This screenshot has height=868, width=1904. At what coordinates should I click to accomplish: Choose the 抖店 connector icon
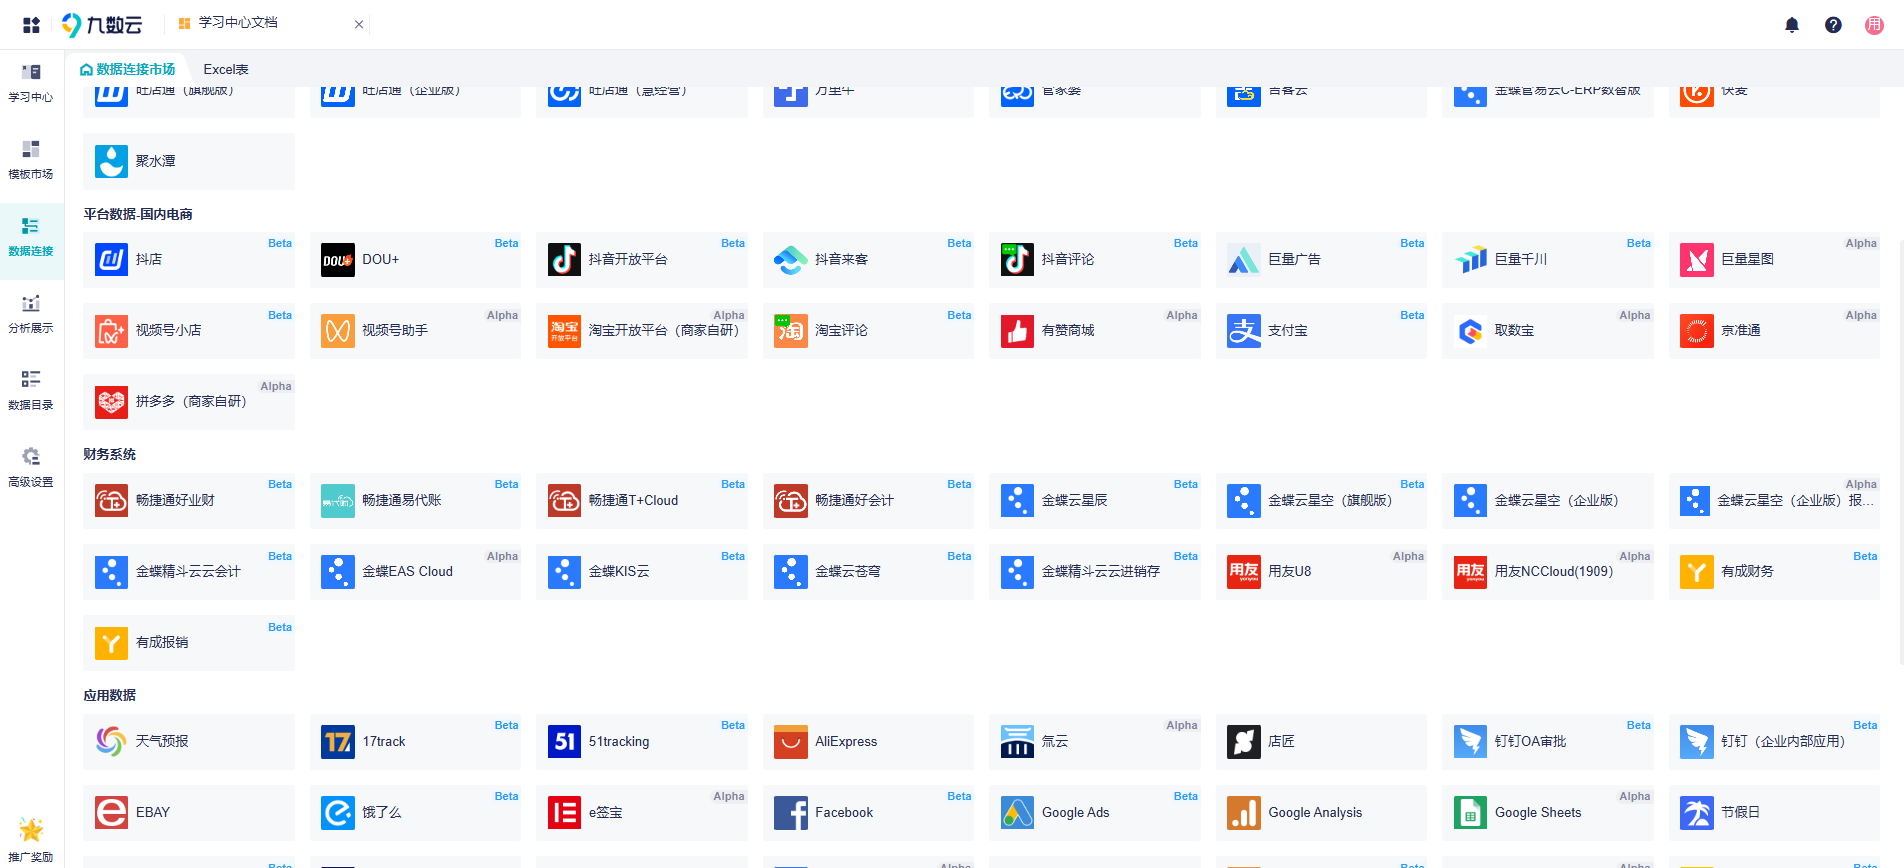click(111, 259)
